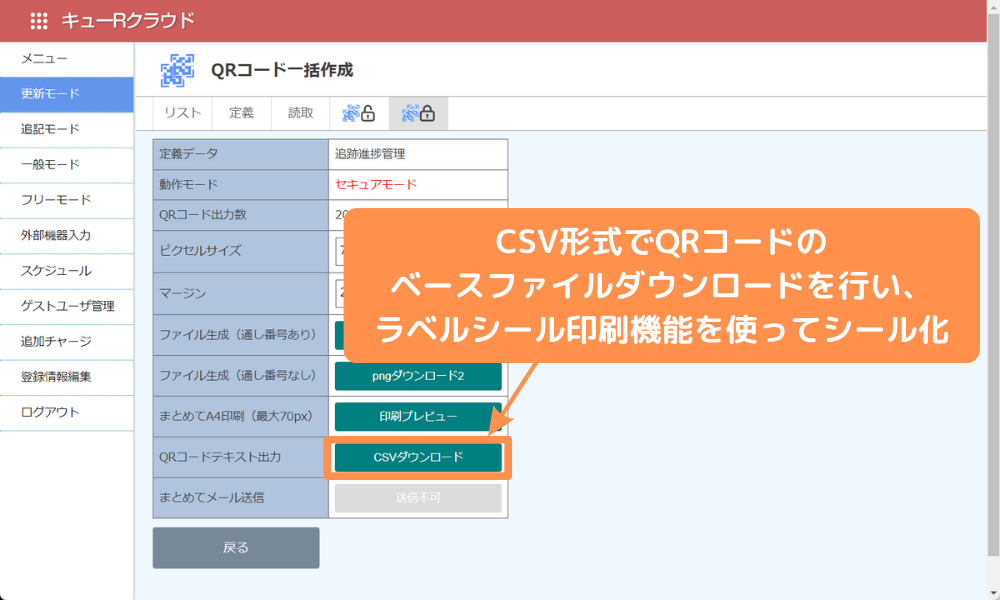Open メニュー in the sidebar
Image resolution: width=1000 pixels, height=600 pixels.
coord(66,59)
